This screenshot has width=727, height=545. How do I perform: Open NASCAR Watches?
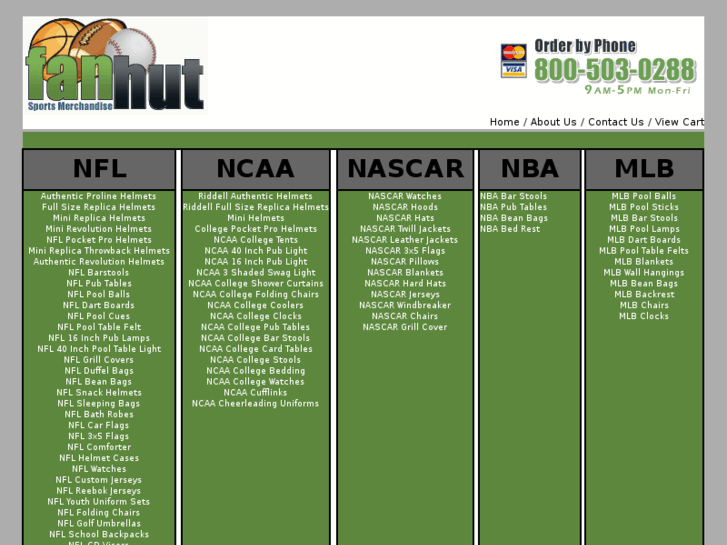[405, 196]
